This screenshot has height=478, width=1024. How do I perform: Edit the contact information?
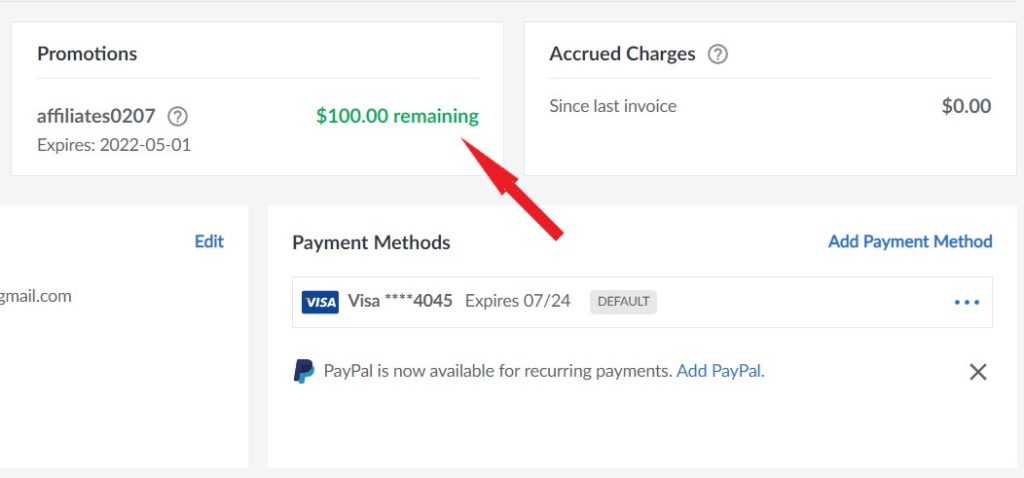click(x=209, y=242)
